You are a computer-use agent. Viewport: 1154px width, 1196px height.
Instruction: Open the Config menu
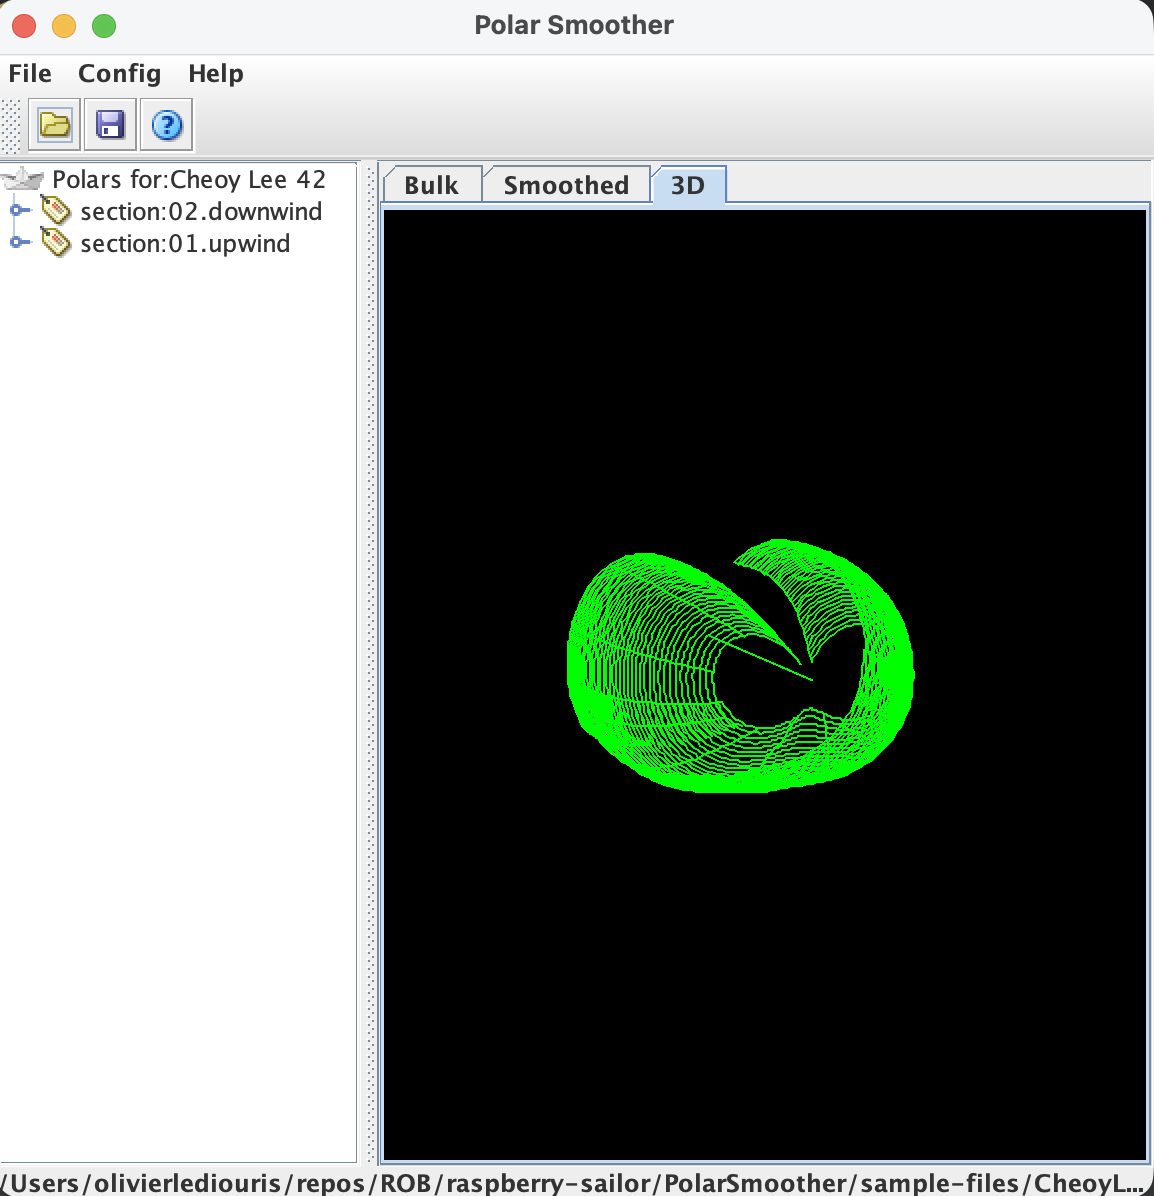(119, 74)
